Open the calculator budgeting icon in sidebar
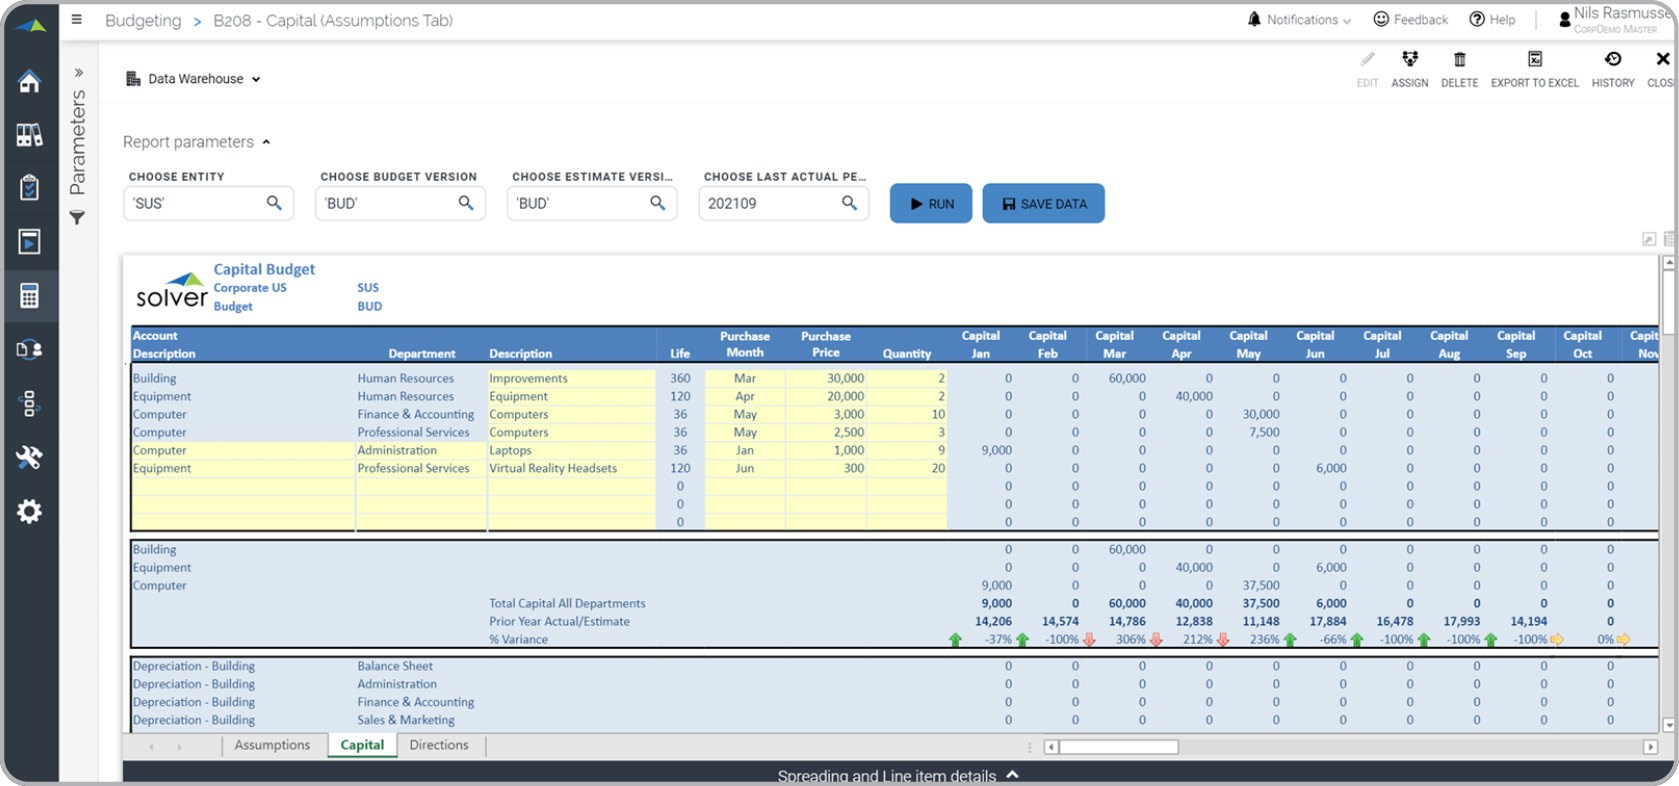 tap(29, 295)
